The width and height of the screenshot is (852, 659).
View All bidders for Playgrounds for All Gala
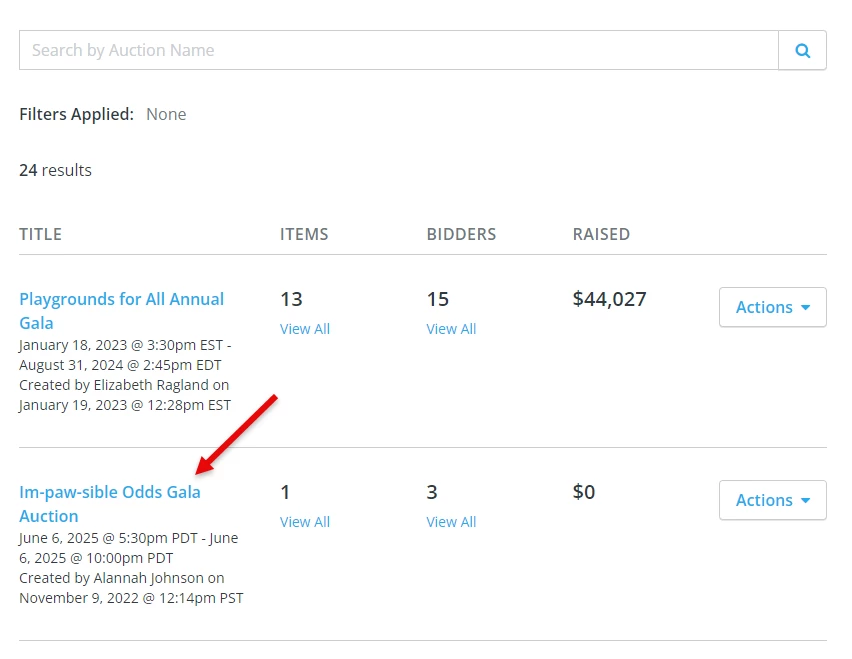pos(451,328)
